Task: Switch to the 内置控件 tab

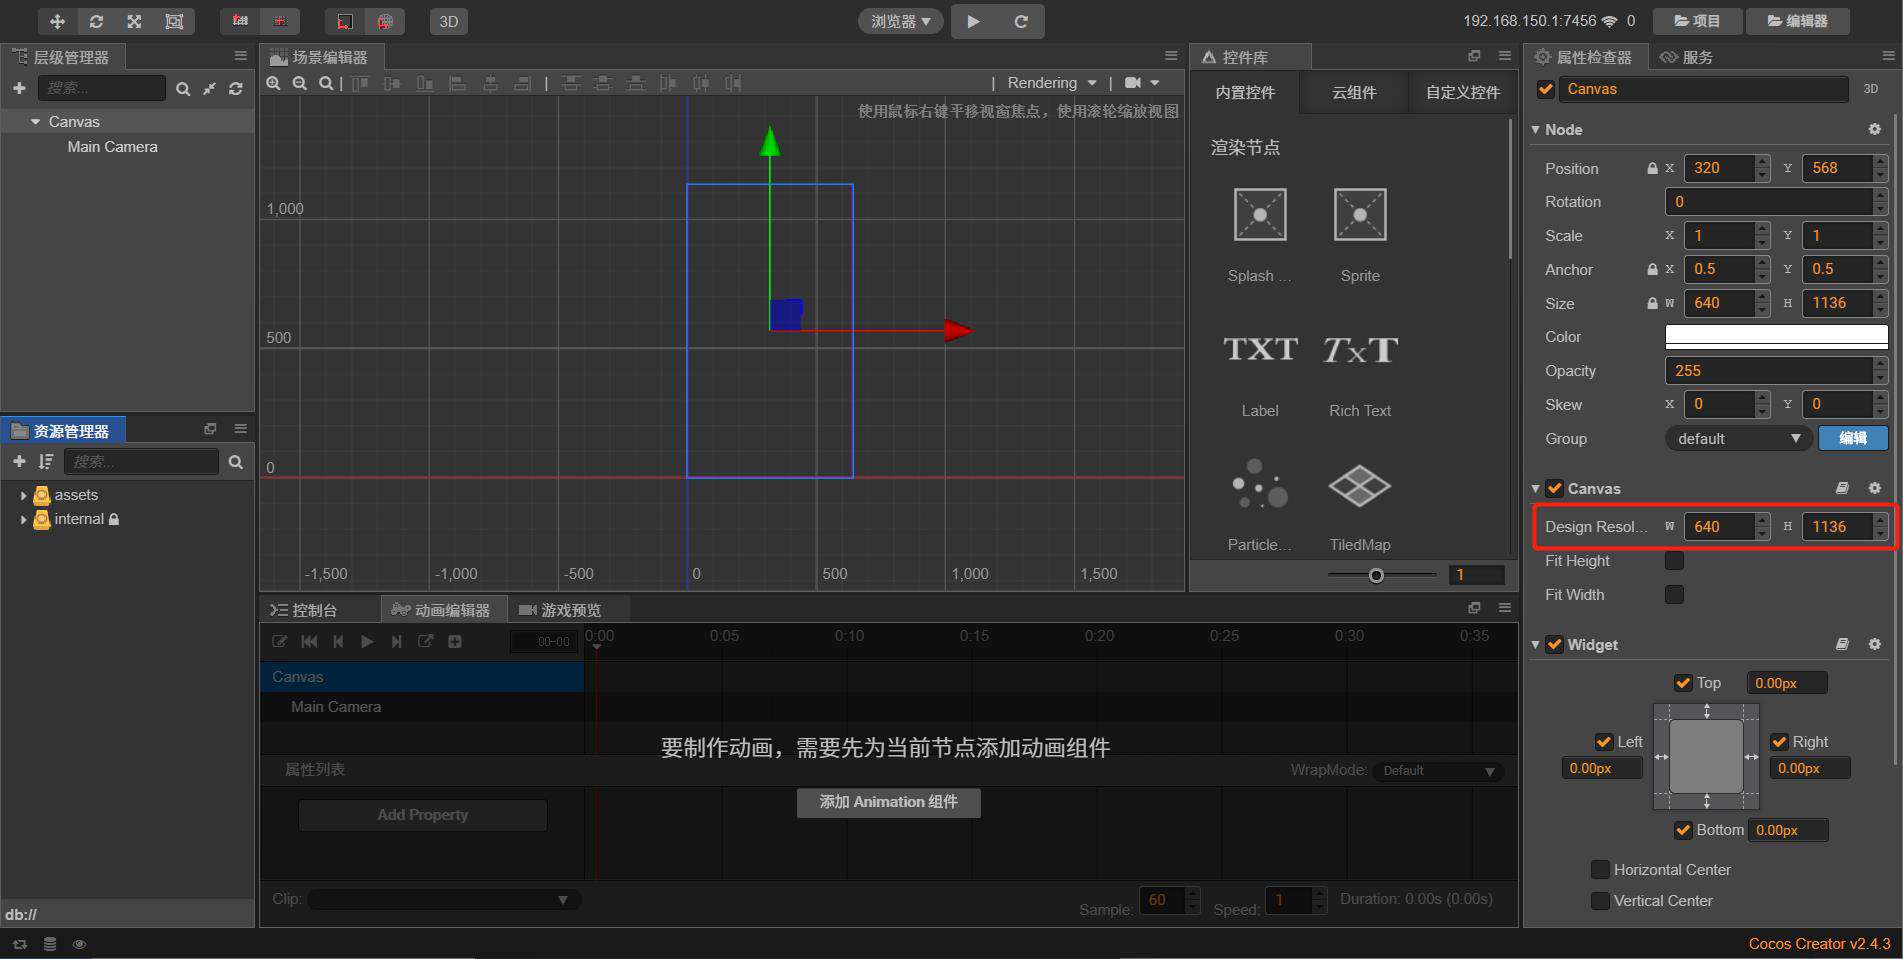Action: pos(1245,92)
